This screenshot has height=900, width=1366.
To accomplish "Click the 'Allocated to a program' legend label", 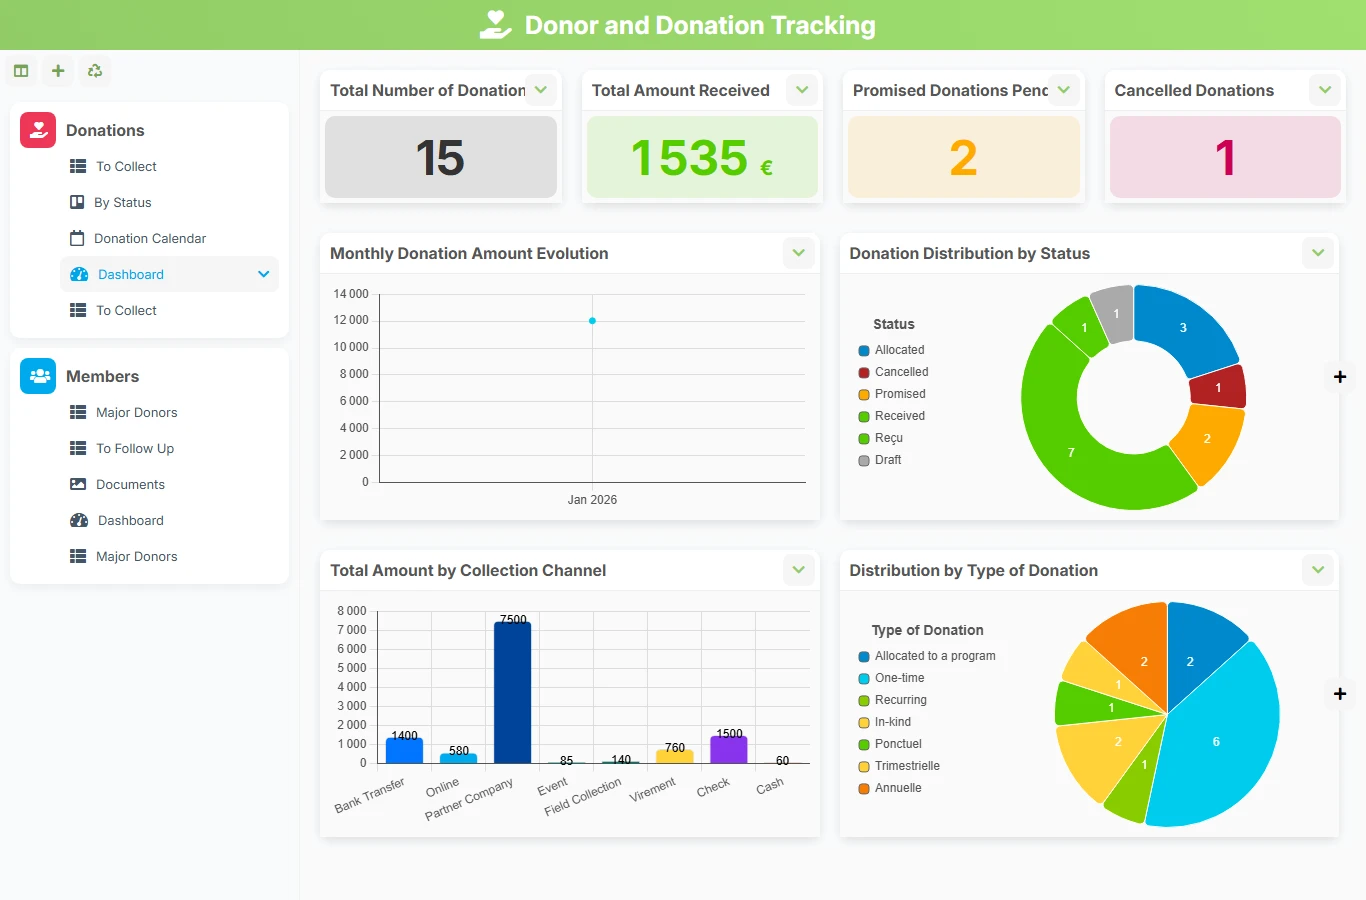I will pos(935,656).
